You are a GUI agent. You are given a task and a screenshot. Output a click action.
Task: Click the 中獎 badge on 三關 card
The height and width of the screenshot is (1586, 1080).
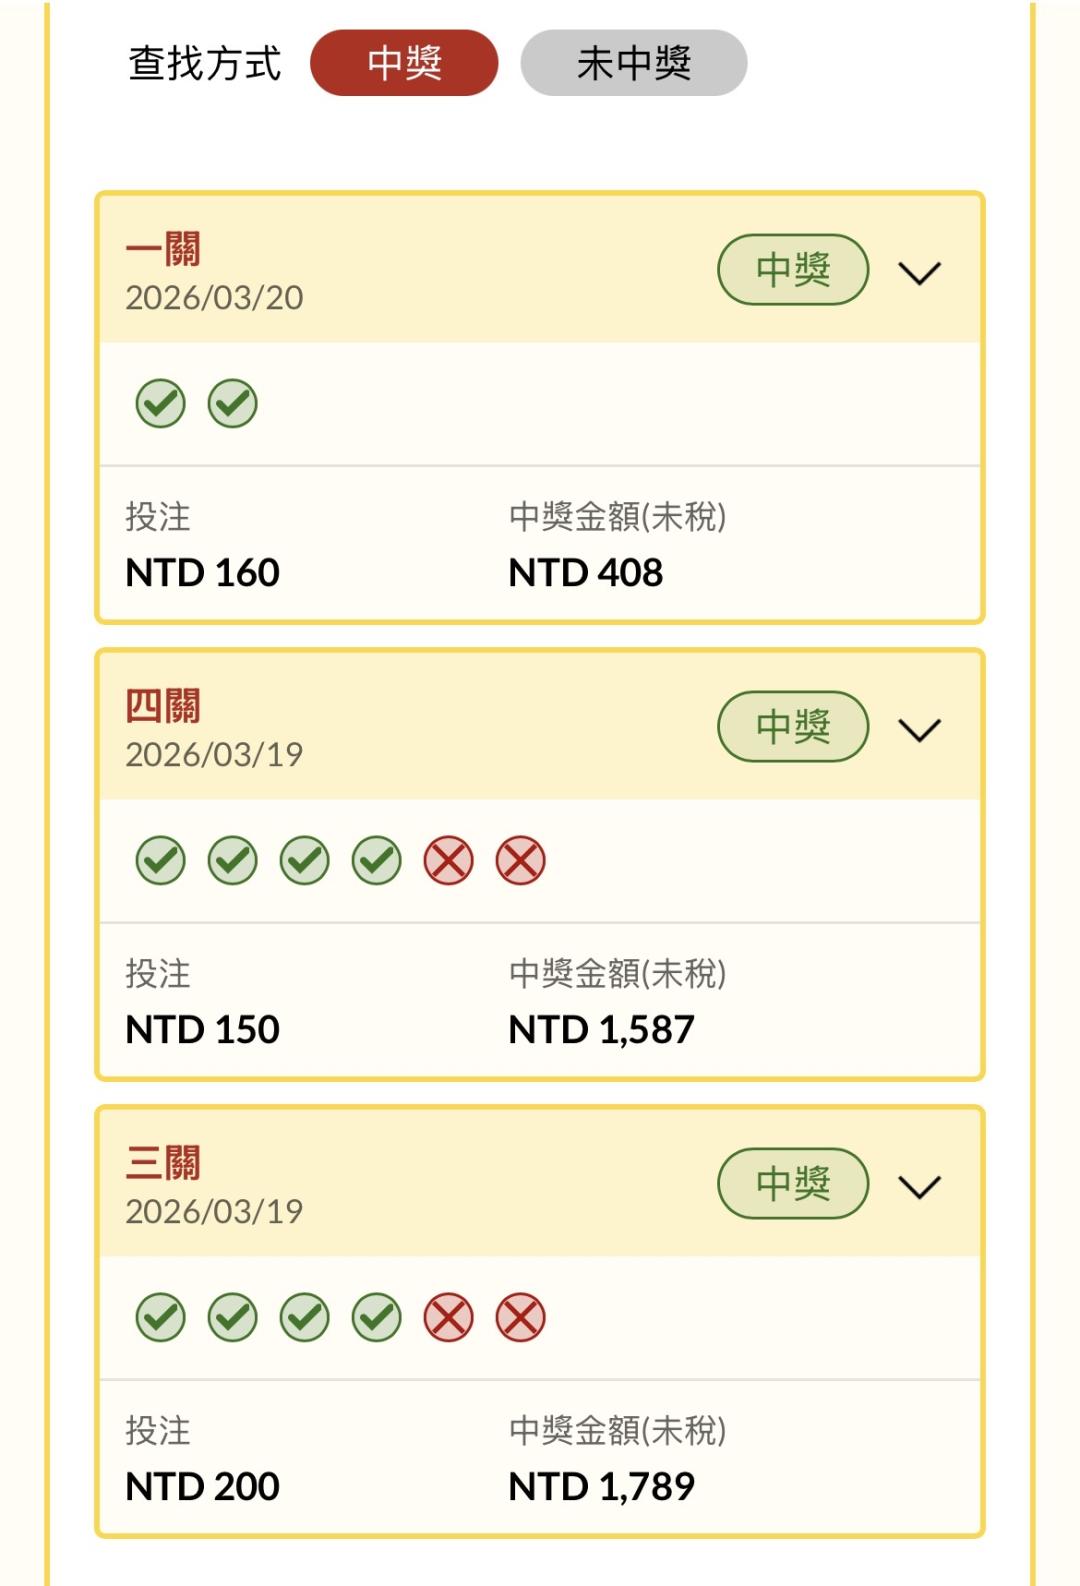(x=792, y=1183)
